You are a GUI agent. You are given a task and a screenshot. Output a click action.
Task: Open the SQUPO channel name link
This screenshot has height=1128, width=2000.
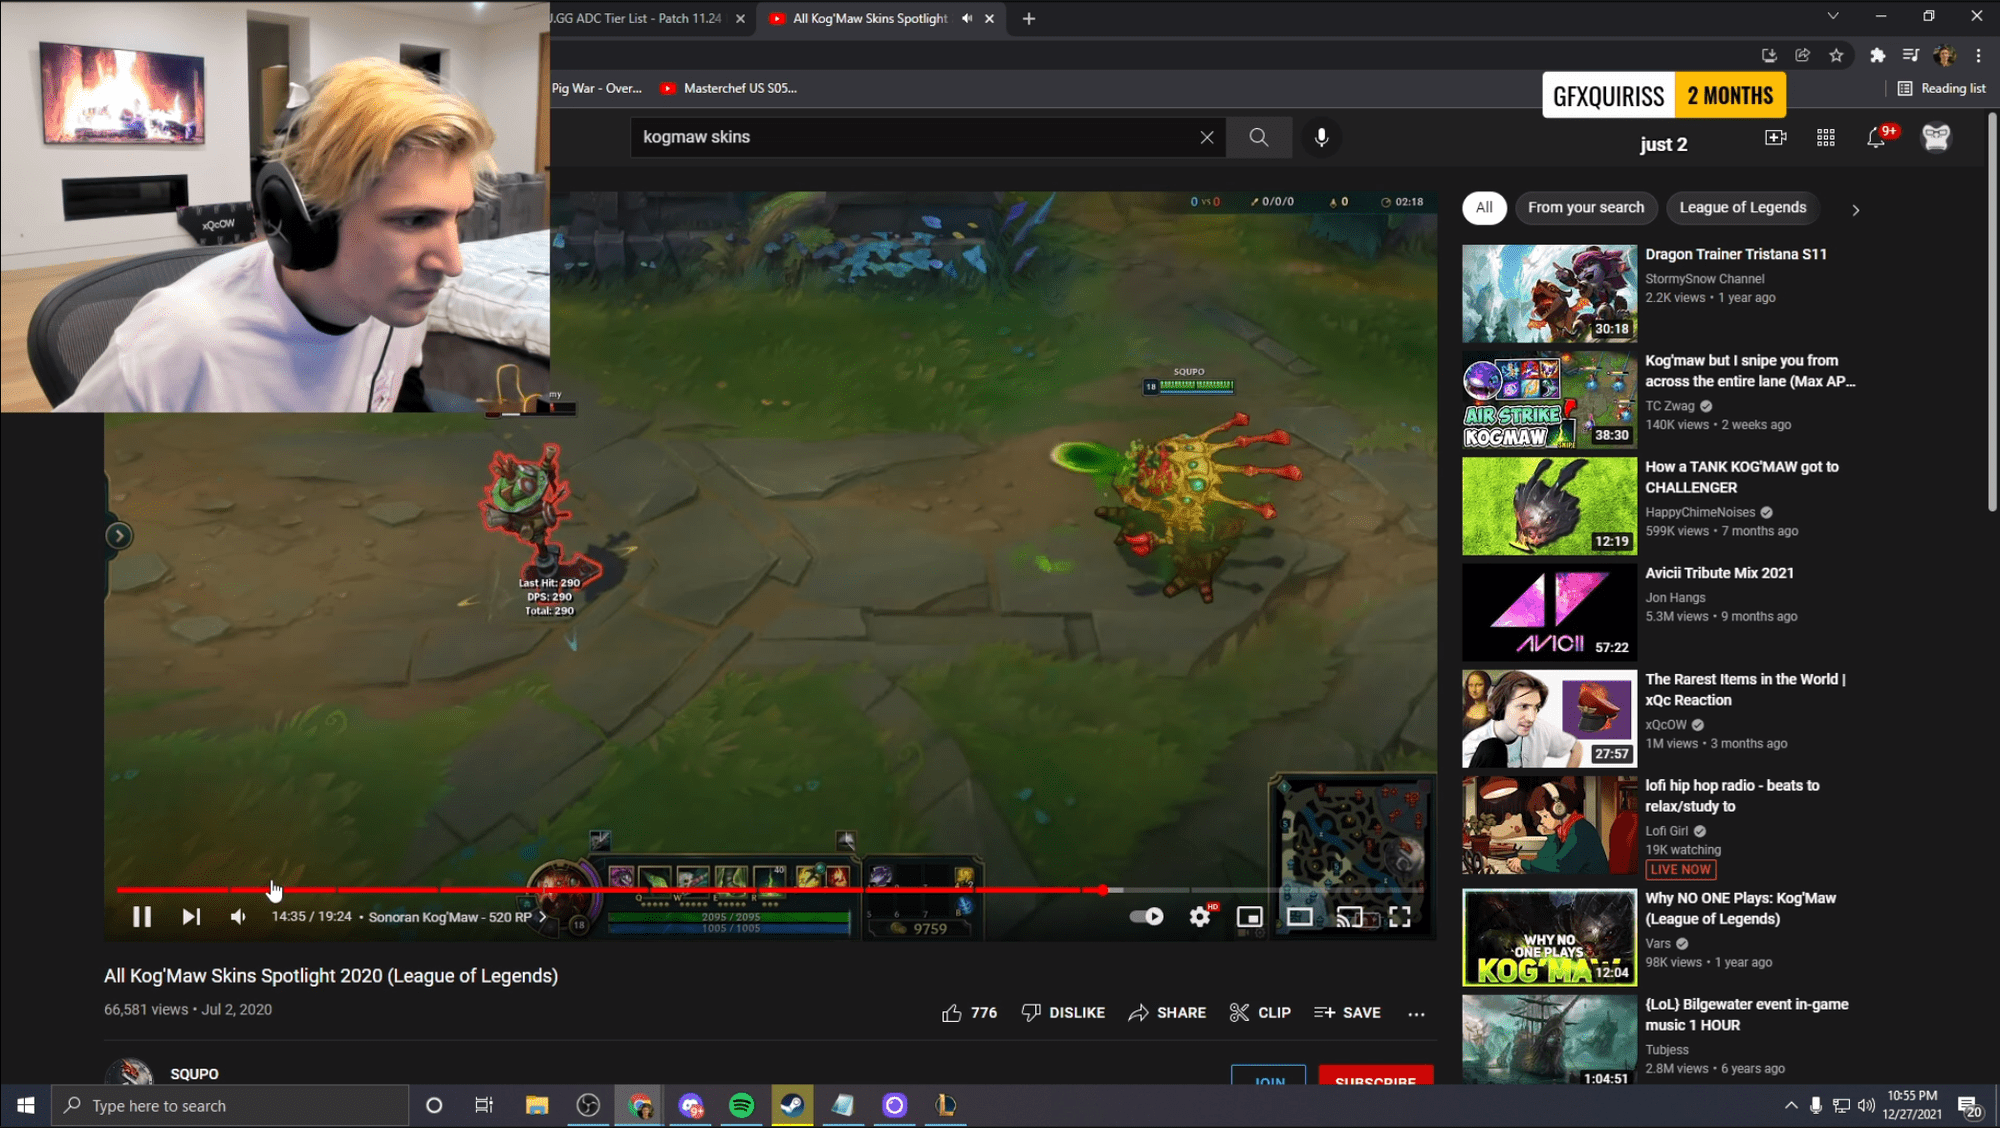194,1073
